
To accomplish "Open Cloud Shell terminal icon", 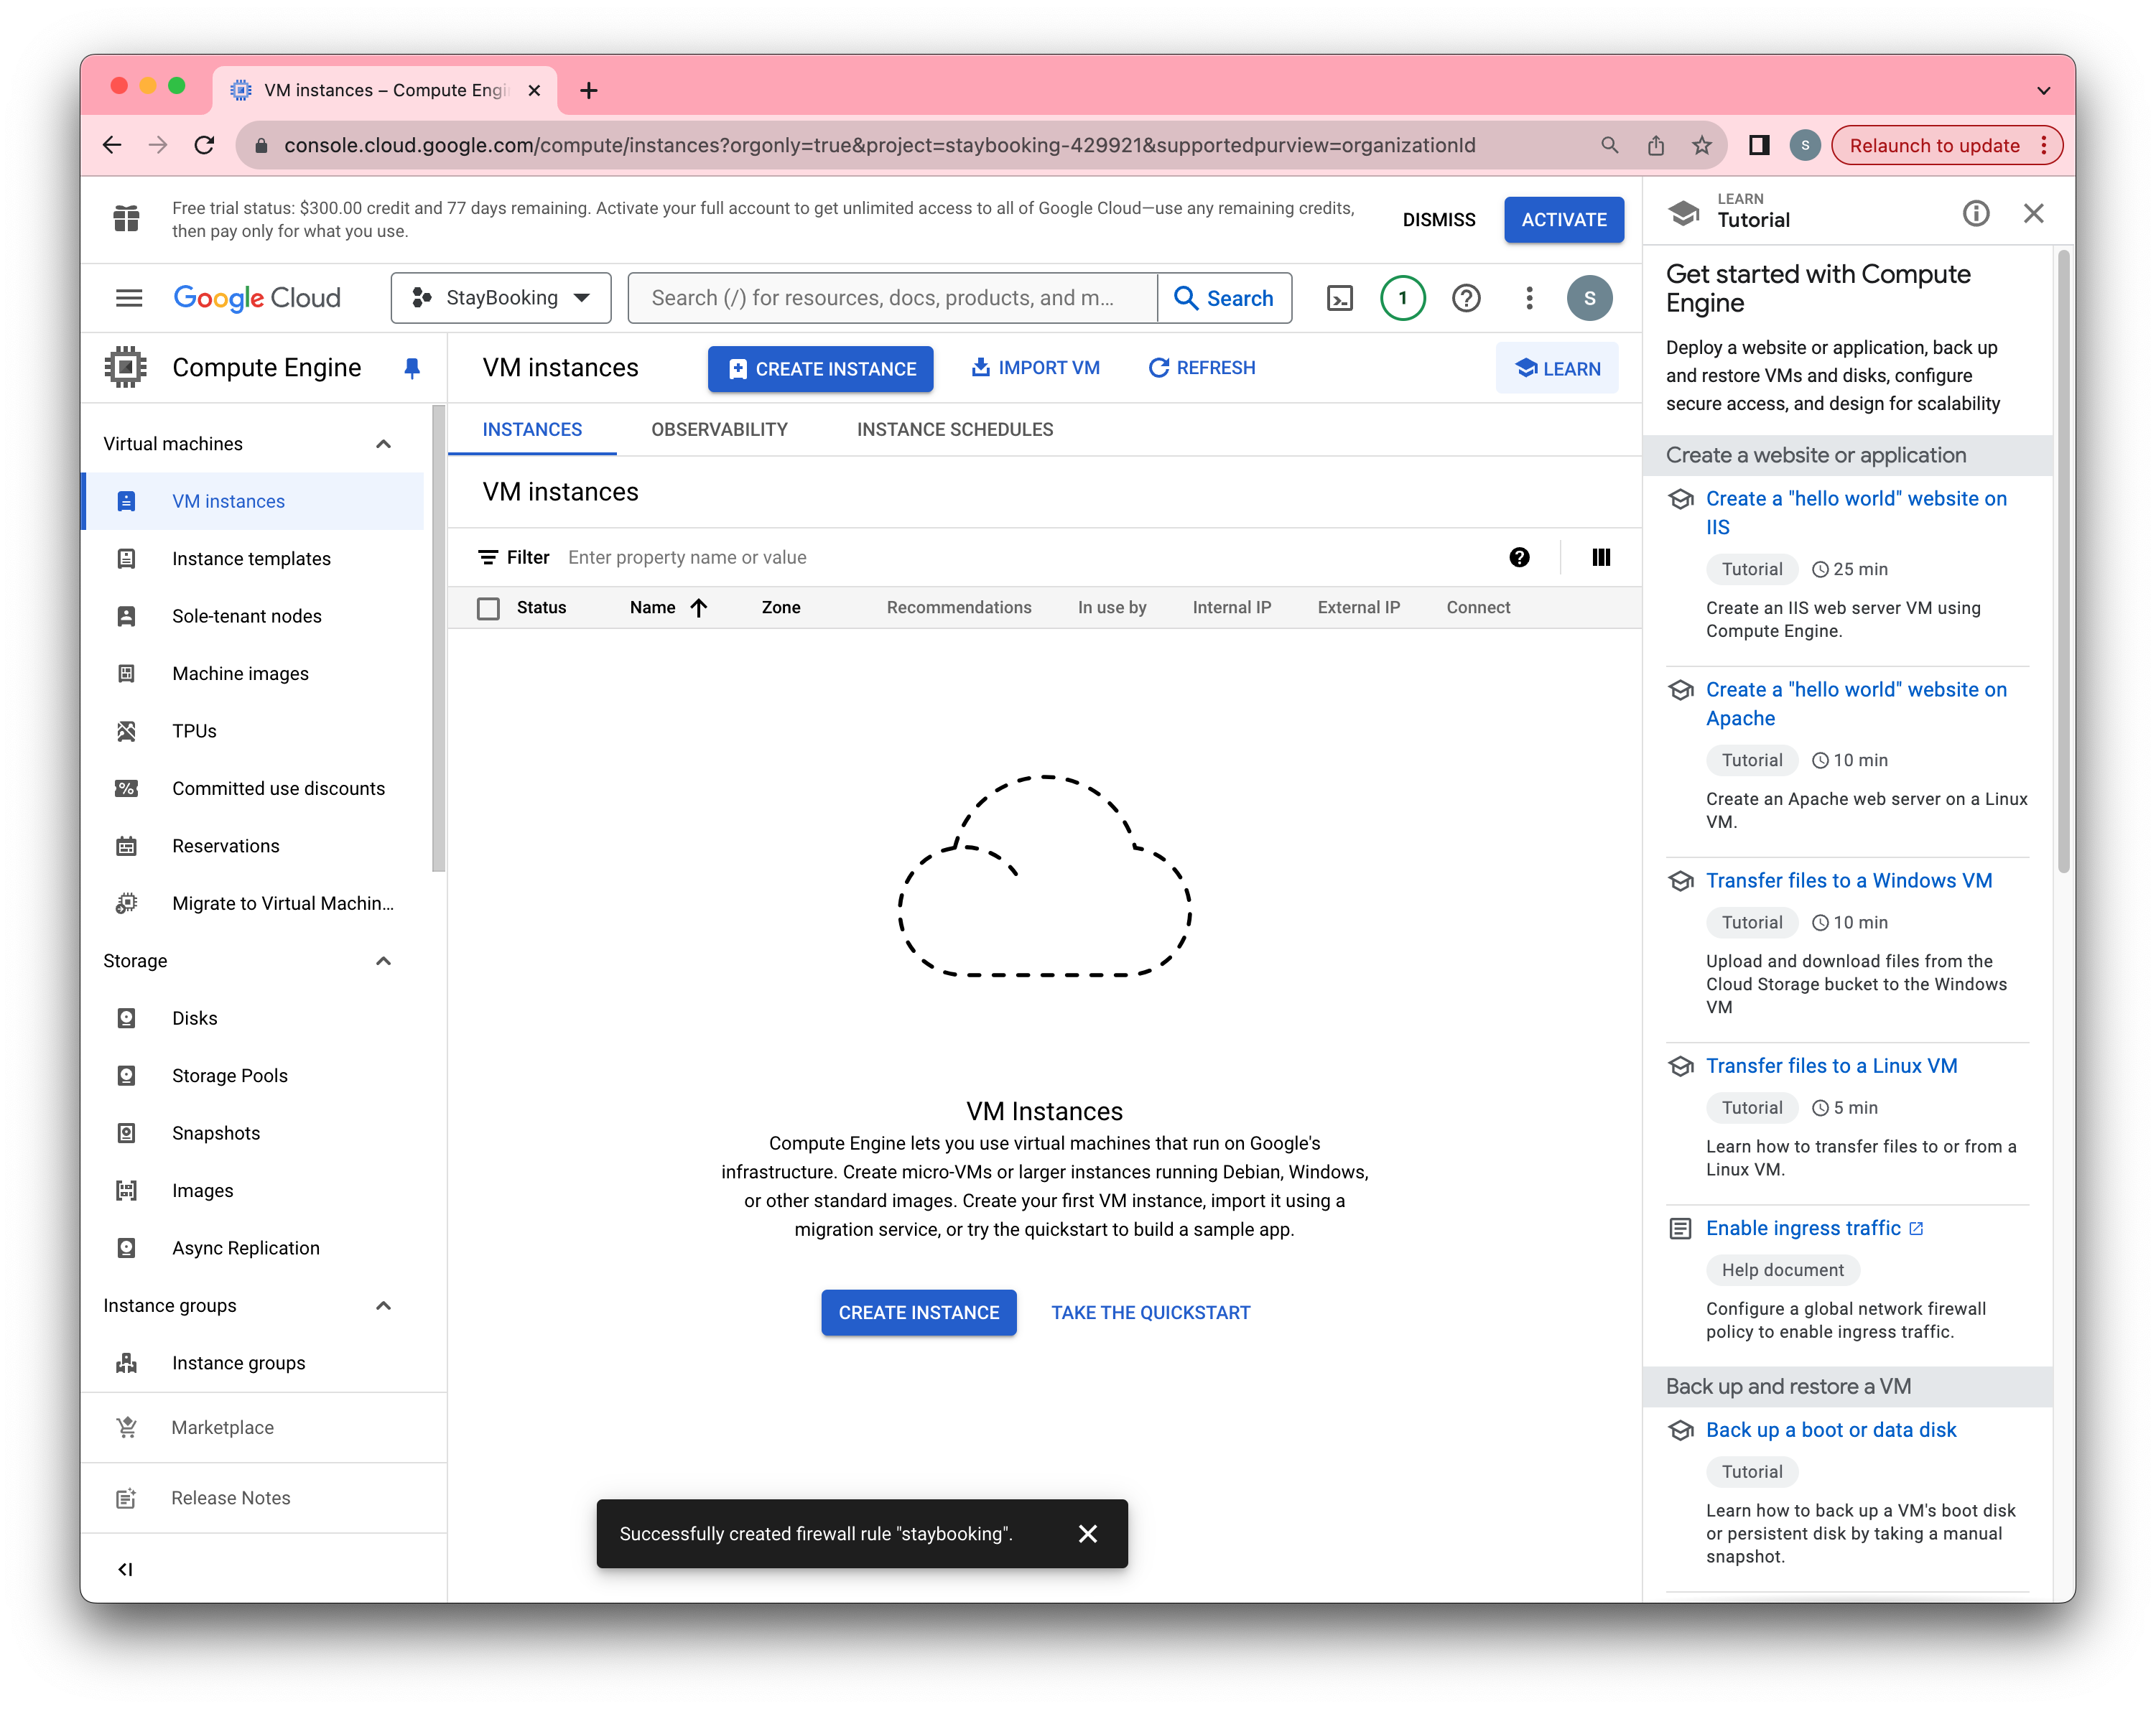I will tap(1339, 298).
